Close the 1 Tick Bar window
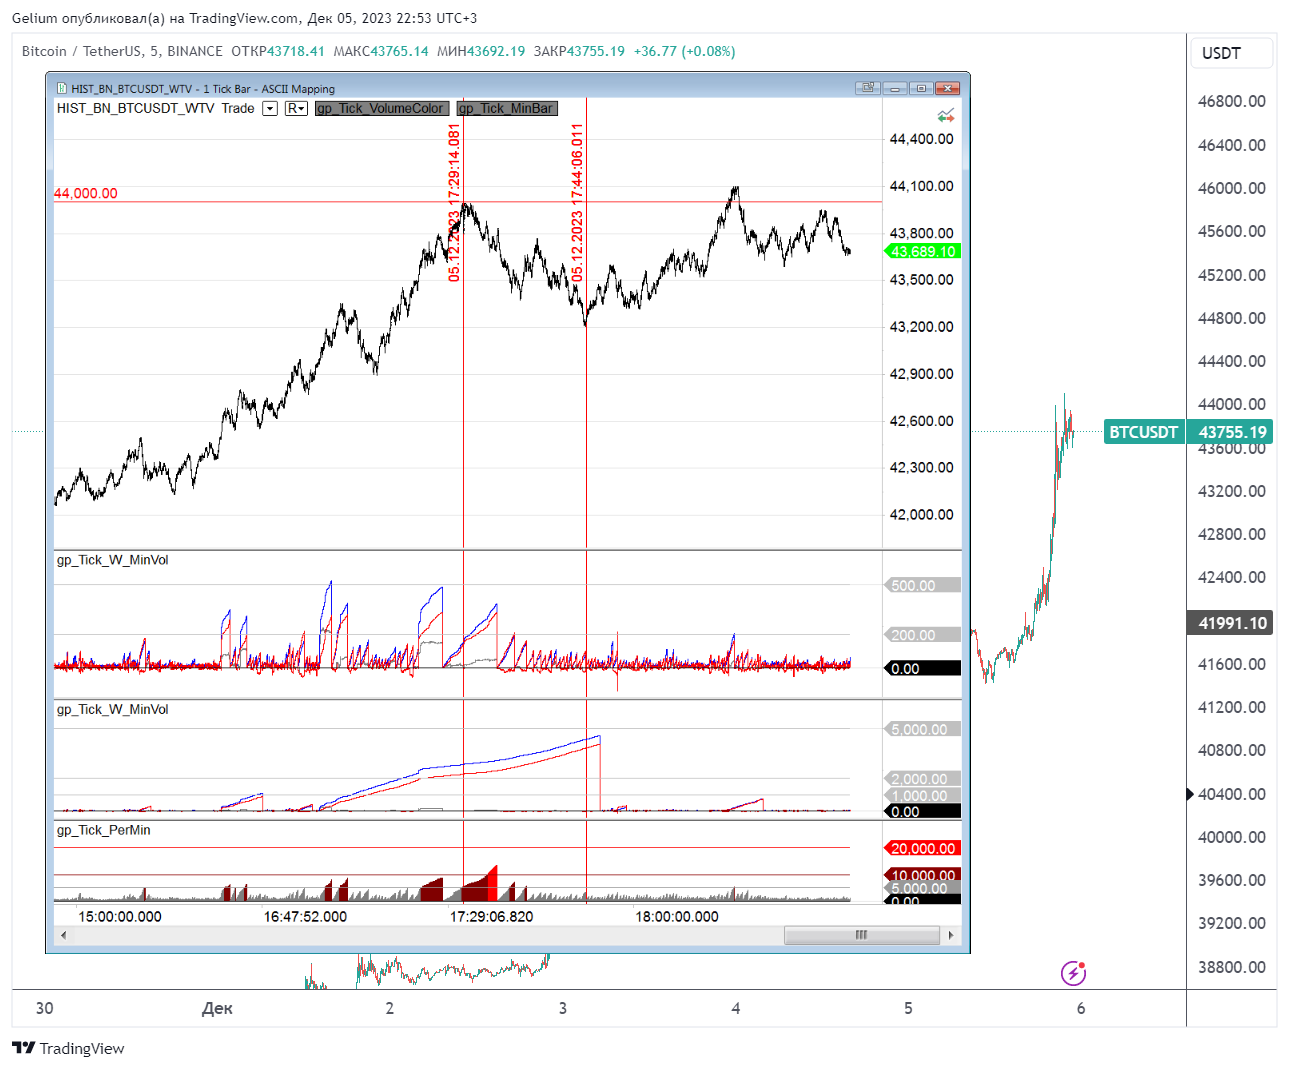 [948, 88]
